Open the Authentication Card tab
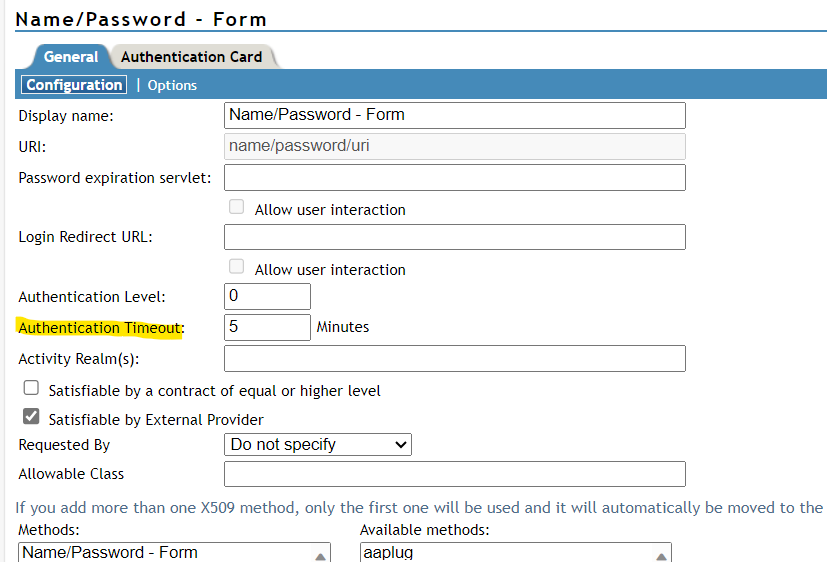This screenshot has height=562, width=827. point(191,57)
